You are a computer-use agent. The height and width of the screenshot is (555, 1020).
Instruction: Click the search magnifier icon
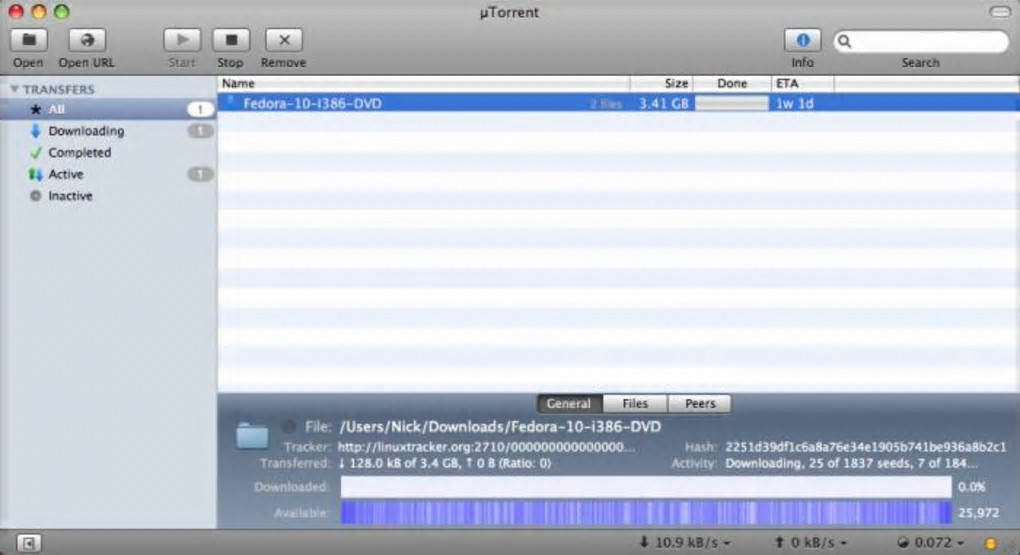pyautogui.click(x=844, y=42)
